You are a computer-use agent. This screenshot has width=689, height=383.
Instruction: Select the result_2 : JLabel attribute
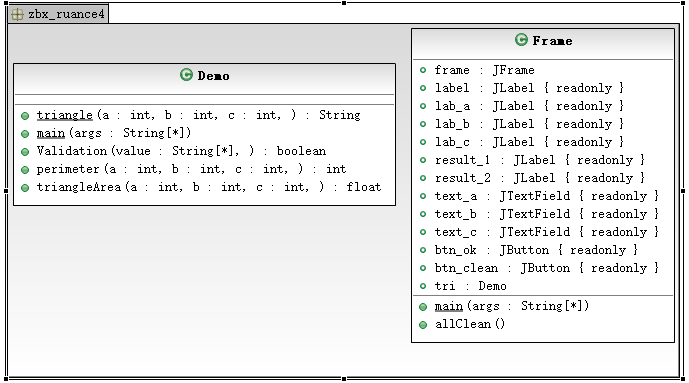pos(540,178)
